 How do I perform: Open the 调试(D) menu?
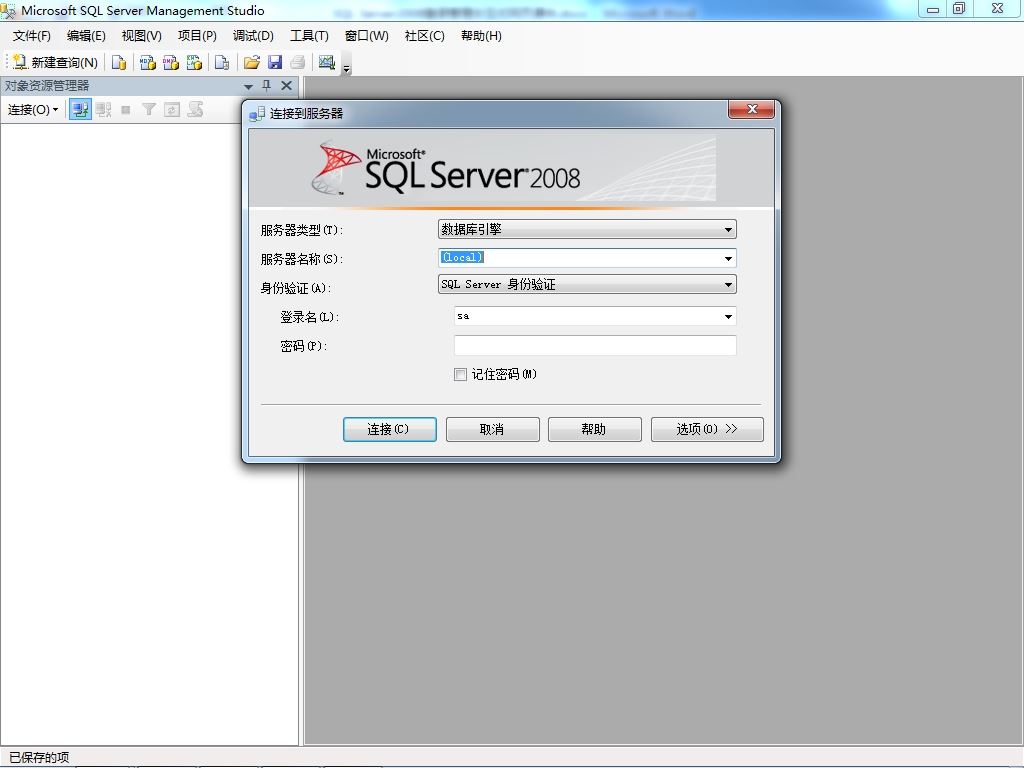click(253, 36)
